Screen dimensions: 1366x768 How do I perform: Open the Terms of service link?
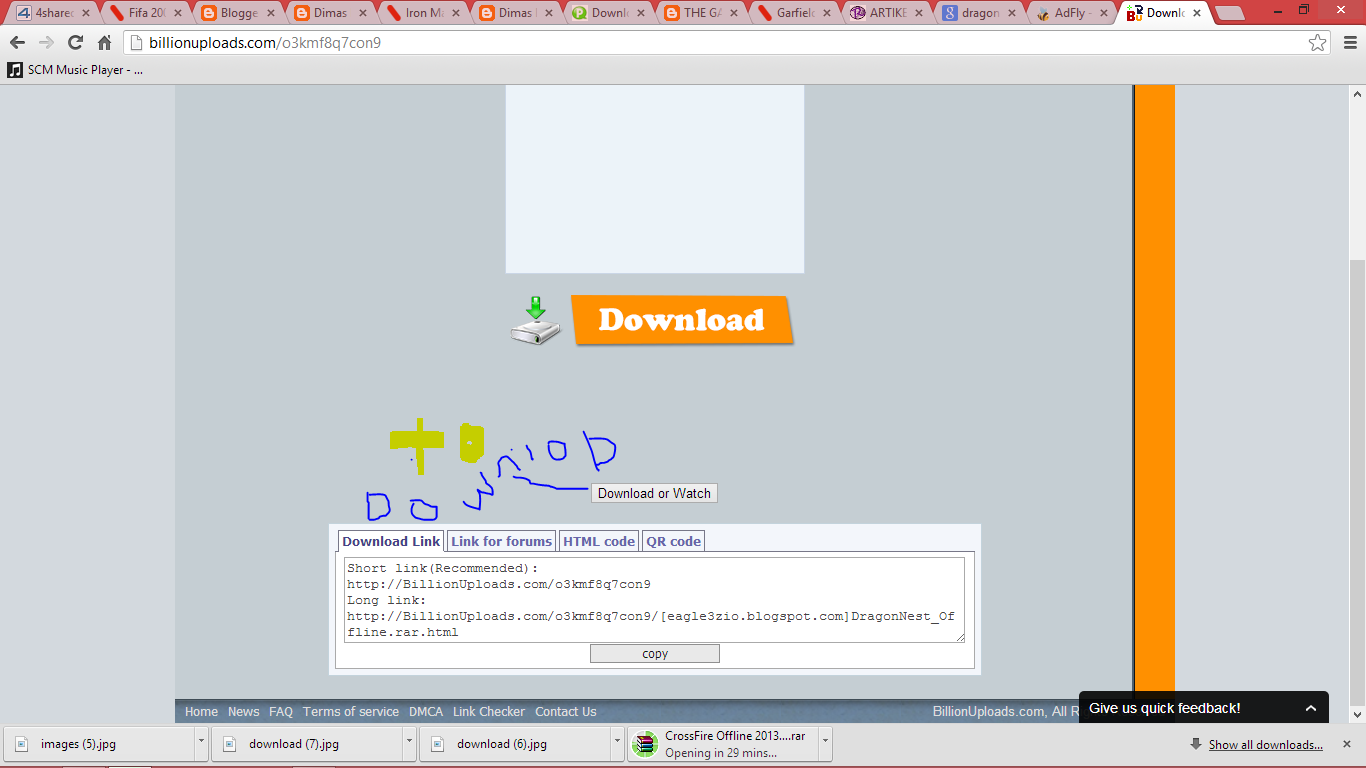pyautogui.click(x=351, y=712)
